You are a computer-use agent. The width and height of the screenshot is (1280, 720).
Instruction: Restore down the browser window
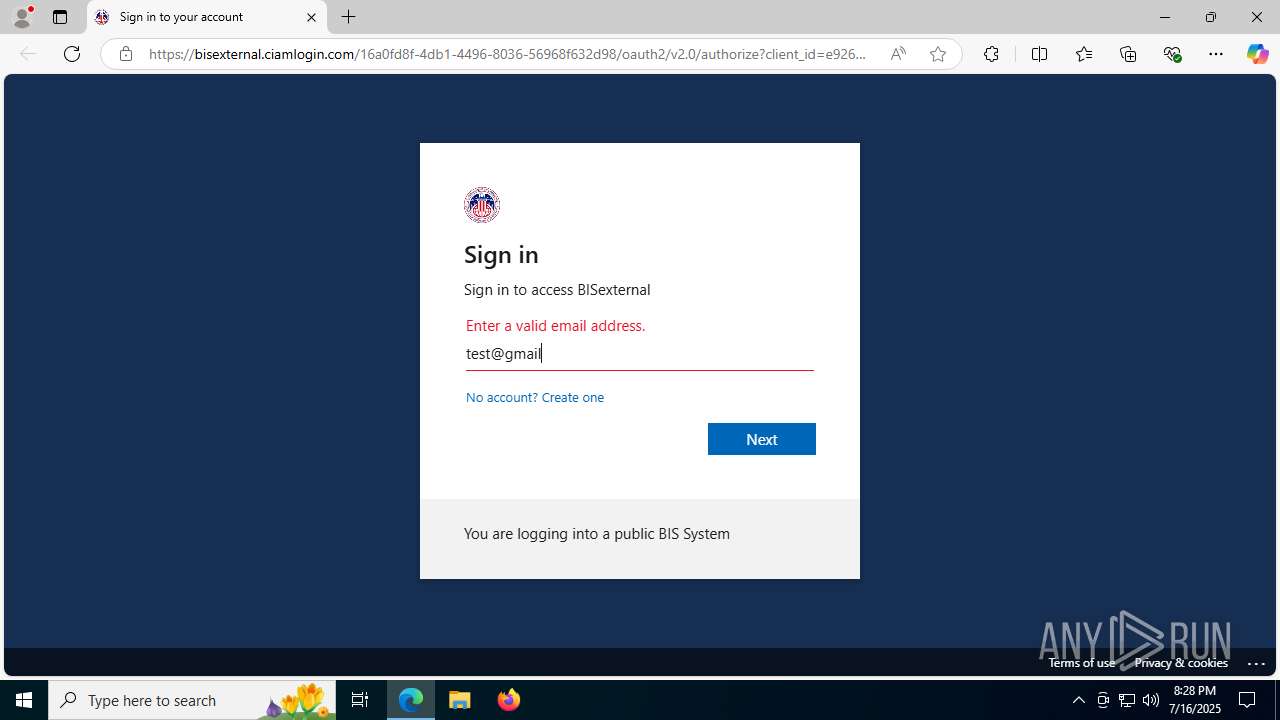coord(1210,17)
